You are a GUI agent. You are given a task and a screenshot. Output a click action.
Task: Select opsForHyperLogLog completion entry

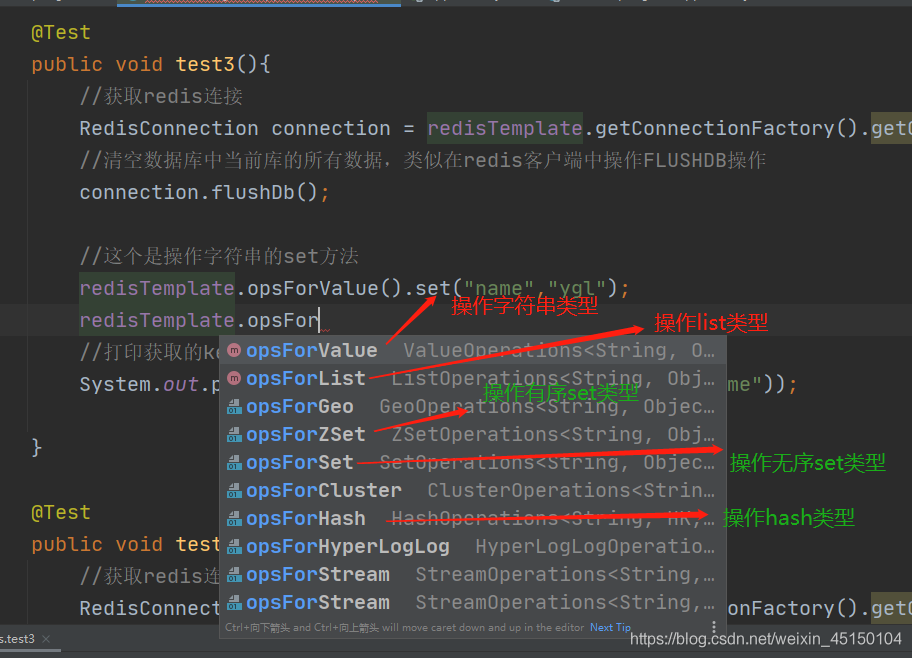coord(472,546)
